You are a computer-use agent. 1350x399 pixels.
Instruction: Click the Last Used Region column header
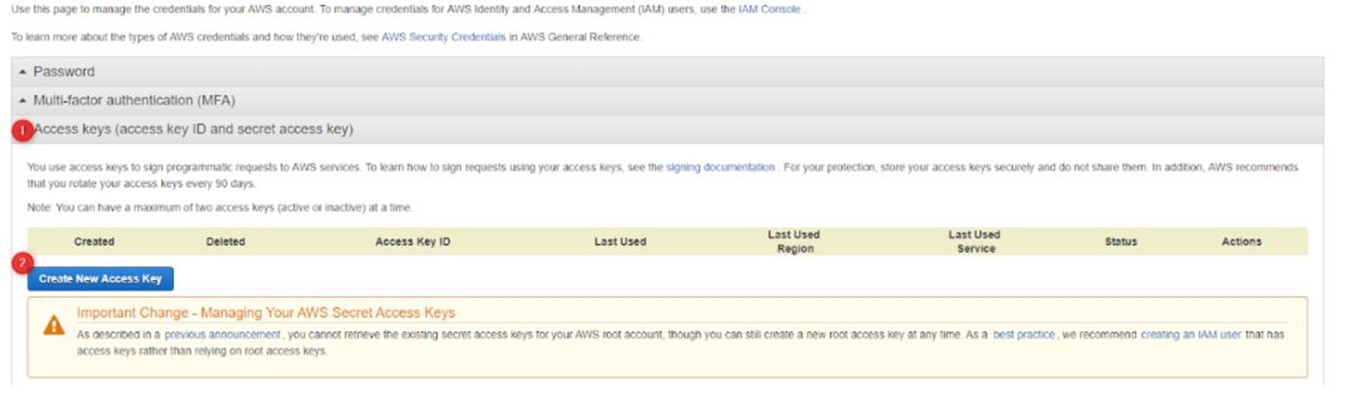click(794, 242)
